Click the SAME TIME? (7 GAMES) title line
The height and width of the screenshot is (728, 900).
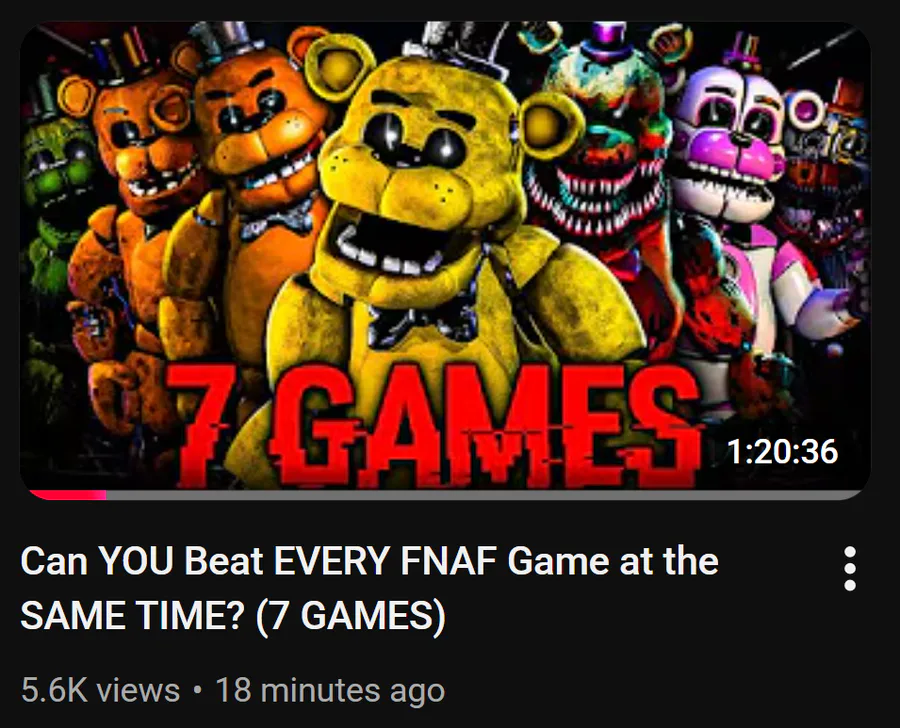pos(232,615)
